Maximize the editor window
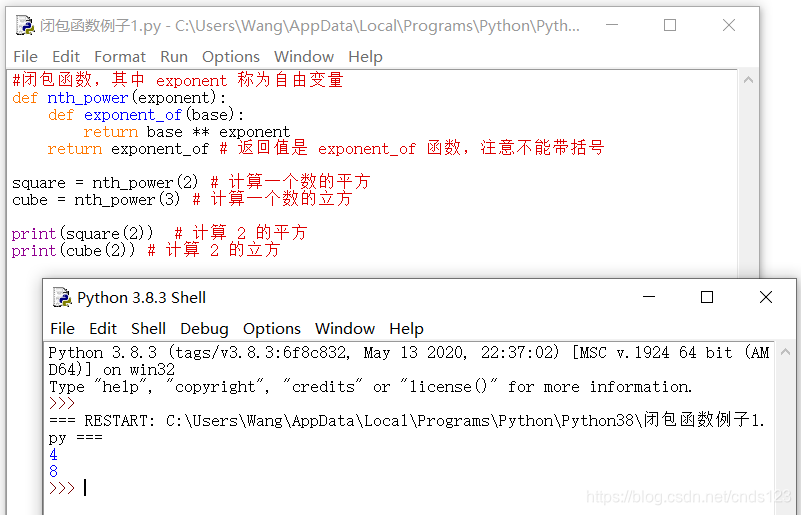Image resolution: width=801 pixels, height=515 pixels. pos(670,25)
